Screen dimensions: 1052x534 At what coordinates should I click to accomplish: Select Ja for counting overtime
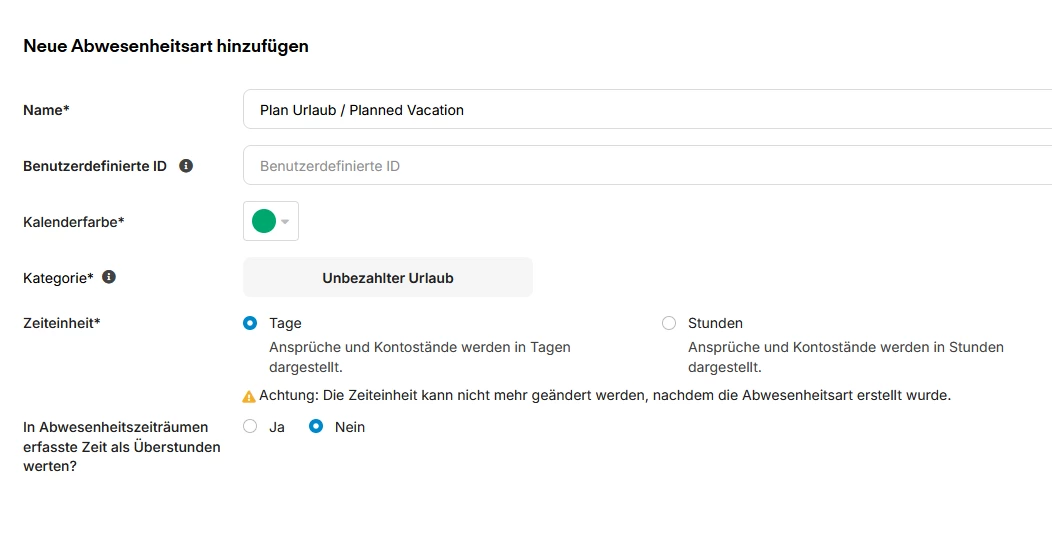click(250, 427)
